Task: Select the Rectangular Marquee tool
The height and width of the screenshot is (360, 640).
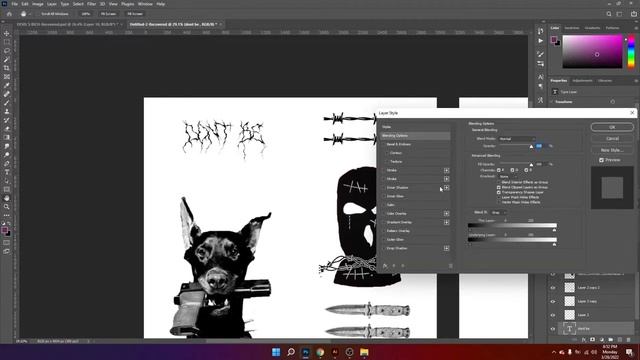Action: 7,42
